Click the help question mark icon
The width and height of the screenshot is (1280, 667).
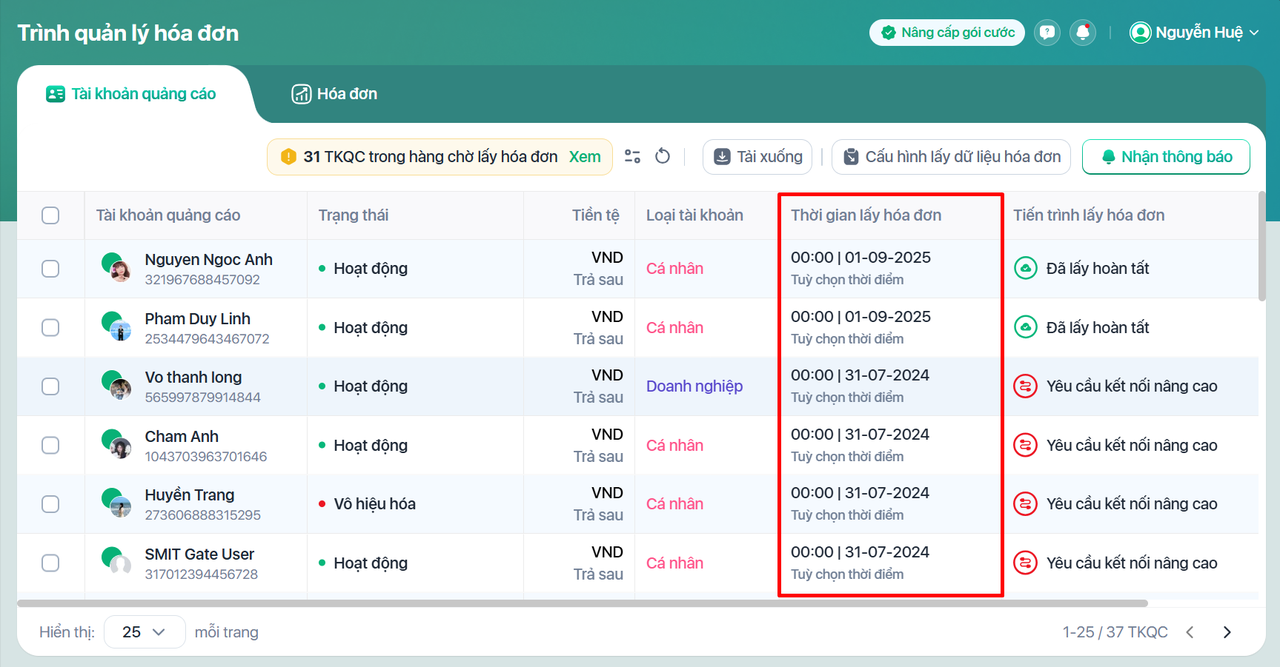click(1047, 33)
